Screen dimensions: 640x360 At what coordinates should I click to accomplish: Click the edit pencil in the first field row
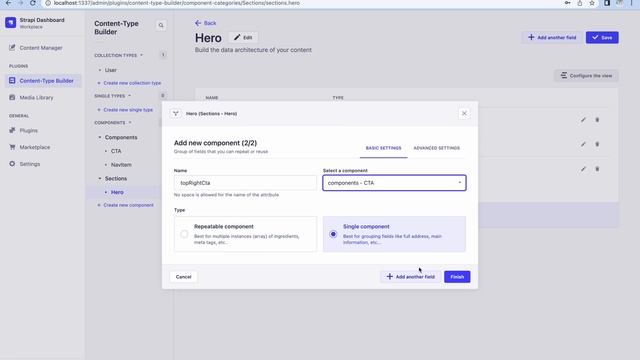(583, 120)
